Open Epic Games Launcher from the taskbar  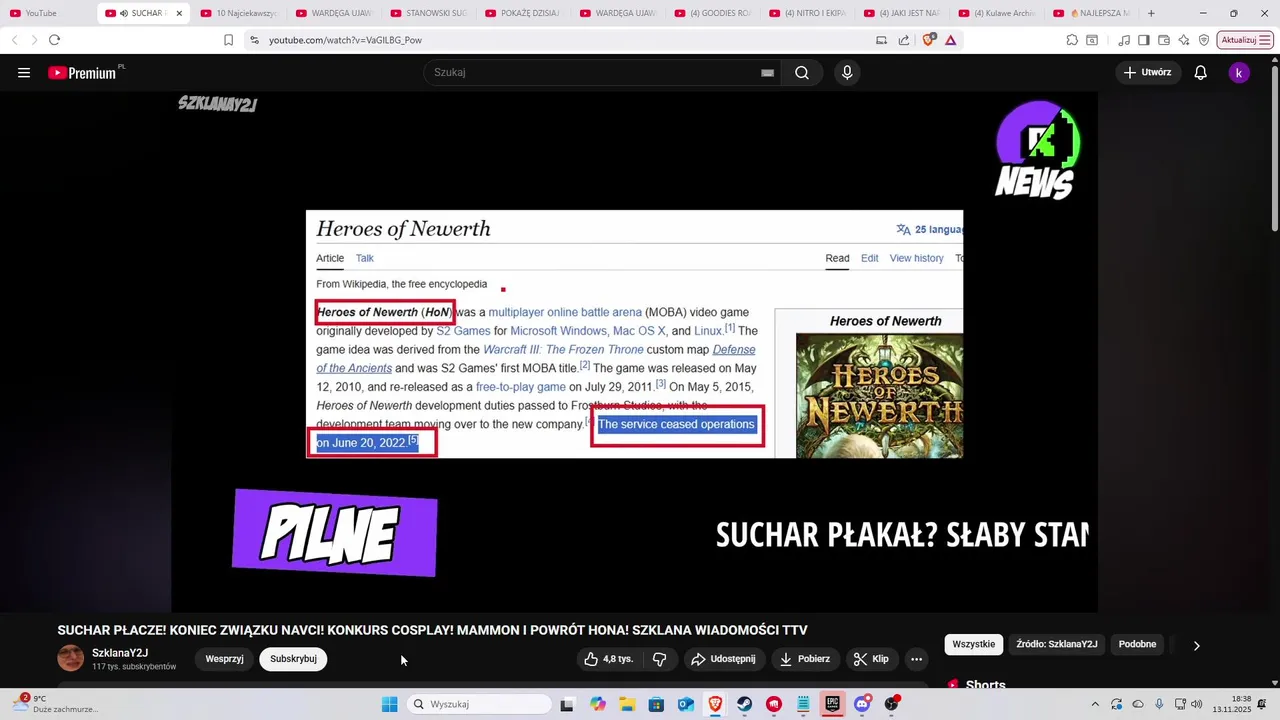[832, 704]
